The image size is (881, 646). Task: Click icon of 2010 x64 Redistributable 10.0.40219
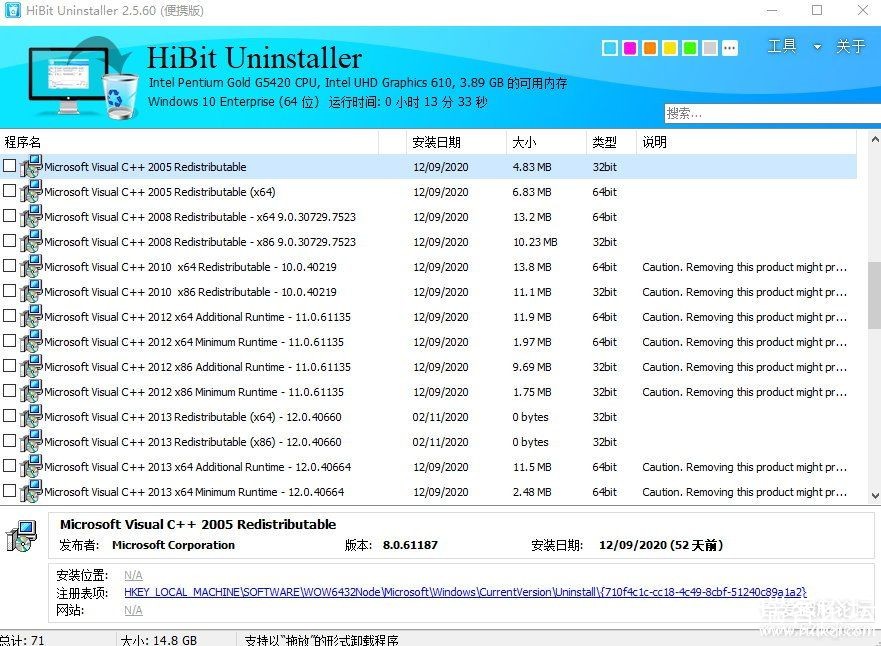(x=31, y=266)
